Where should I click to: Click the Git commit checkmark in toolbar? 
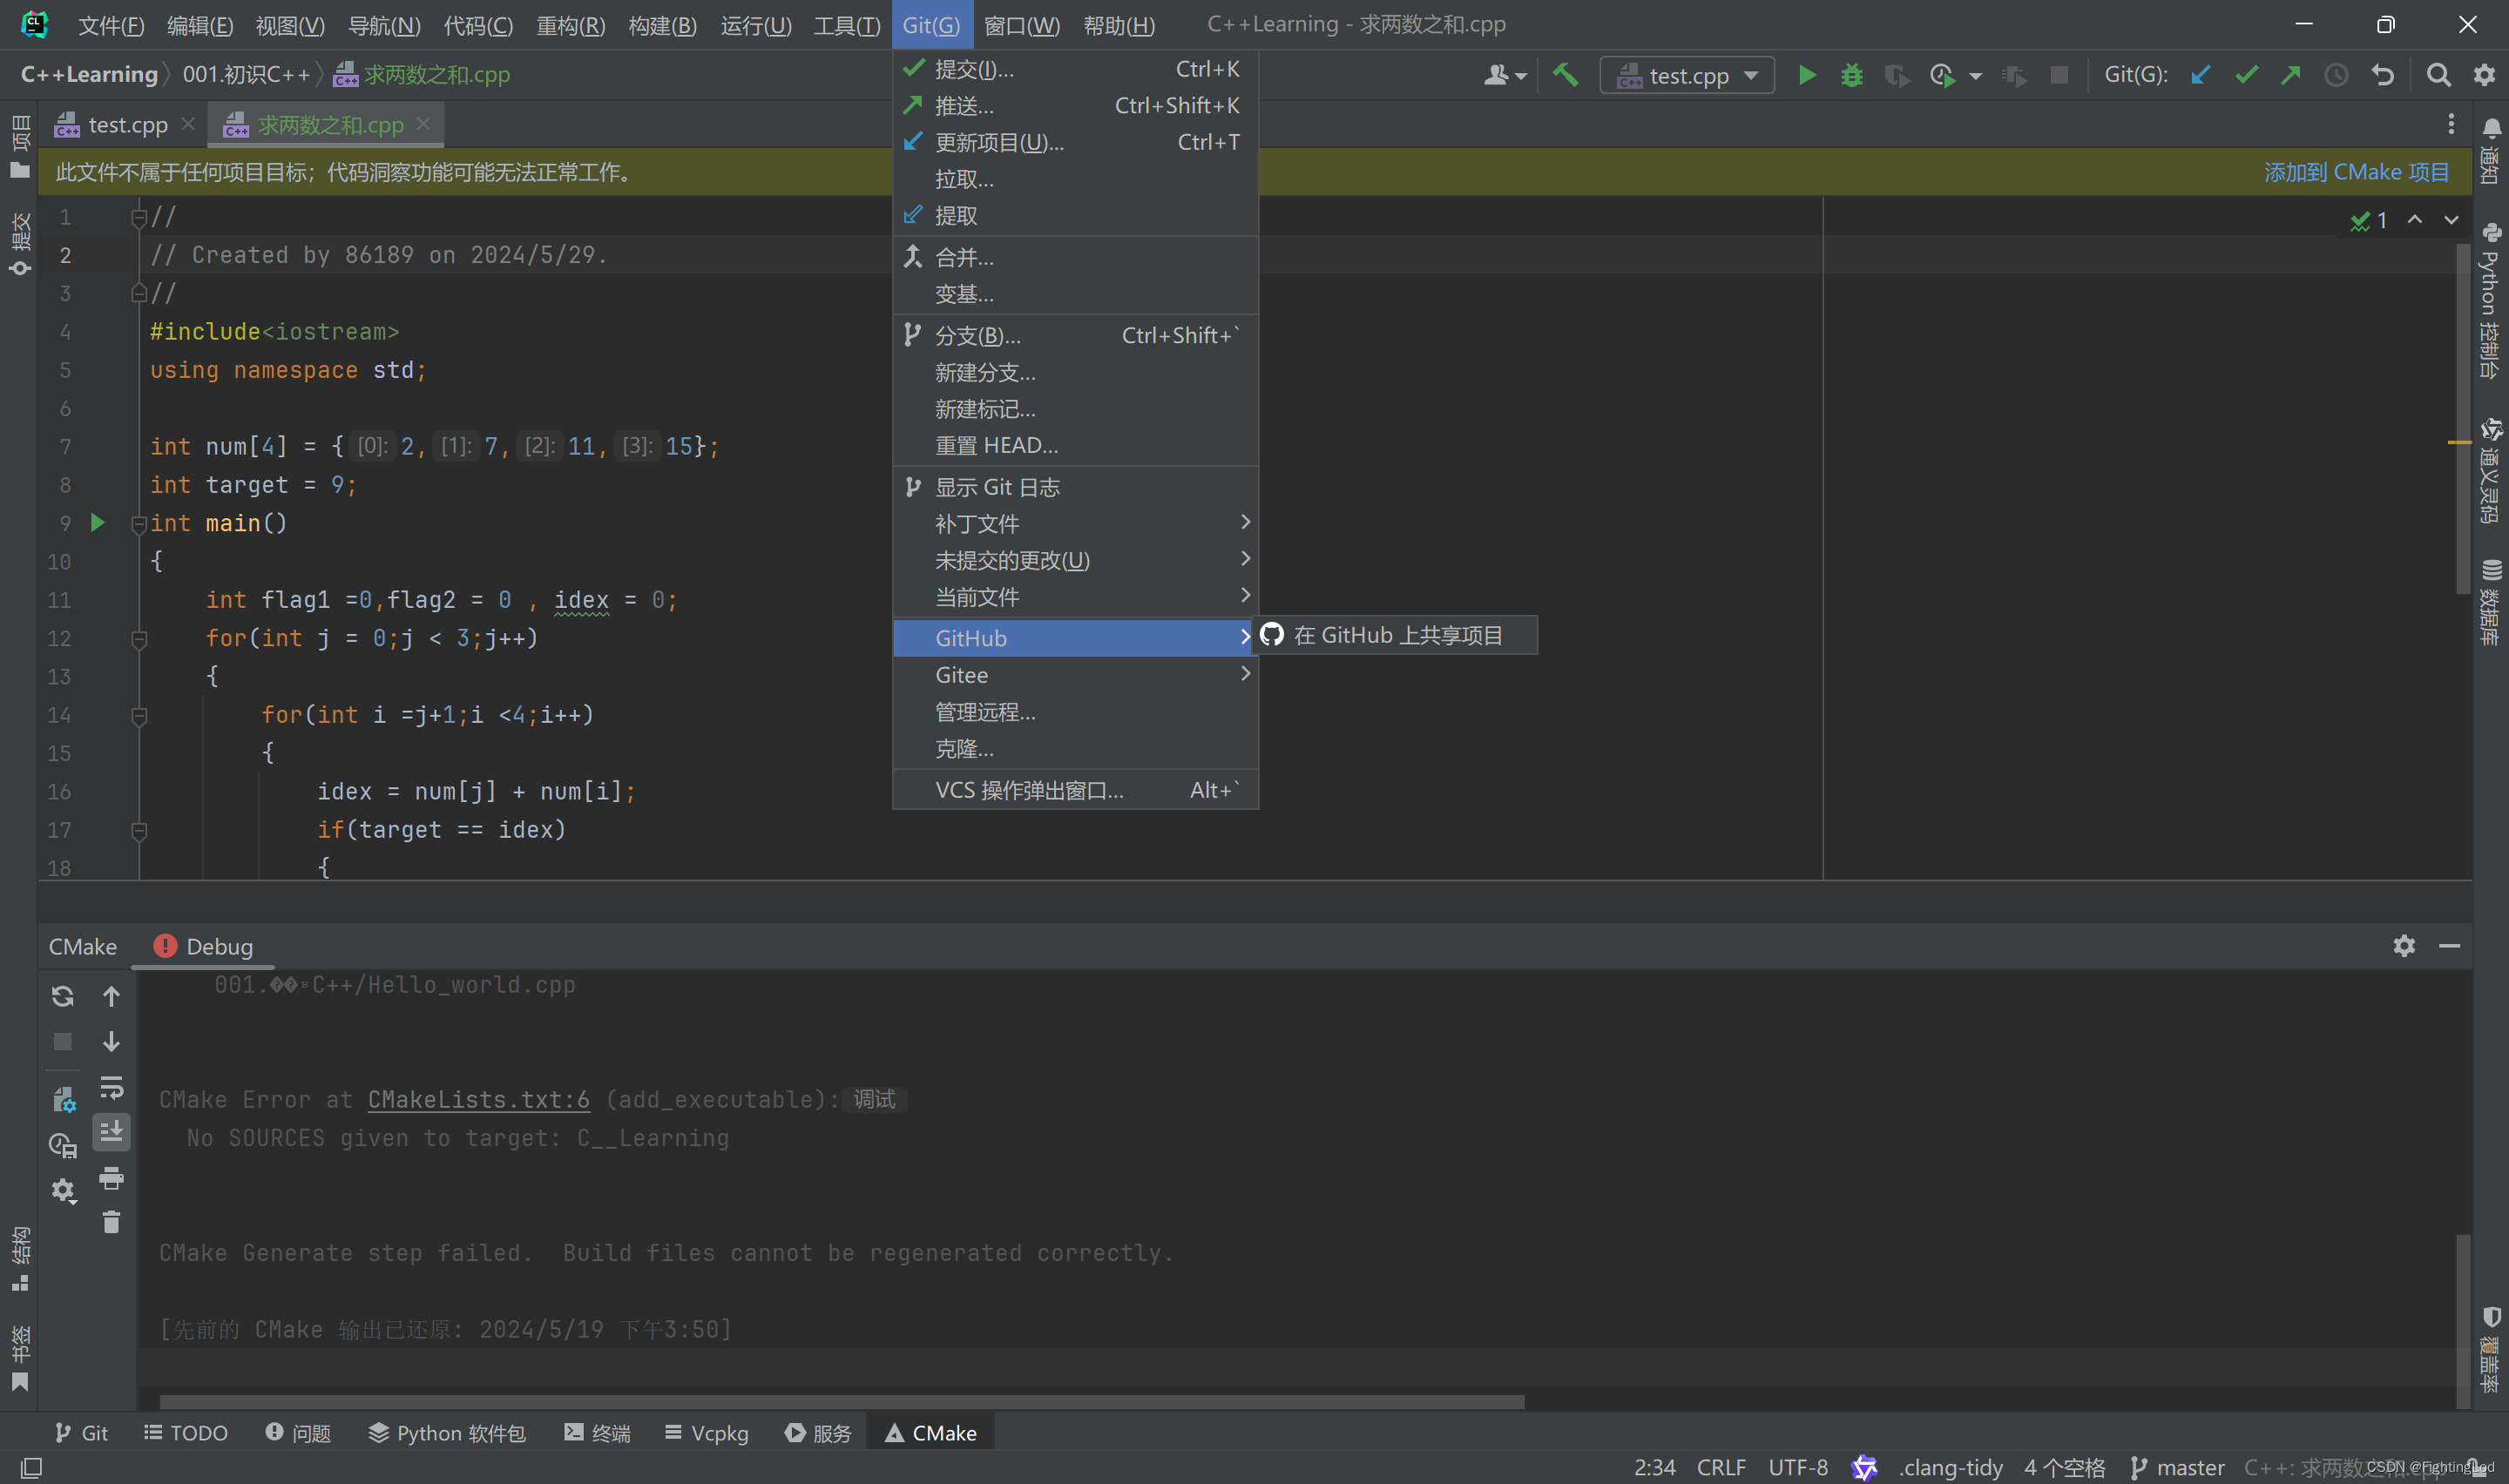pos(2245,75)
